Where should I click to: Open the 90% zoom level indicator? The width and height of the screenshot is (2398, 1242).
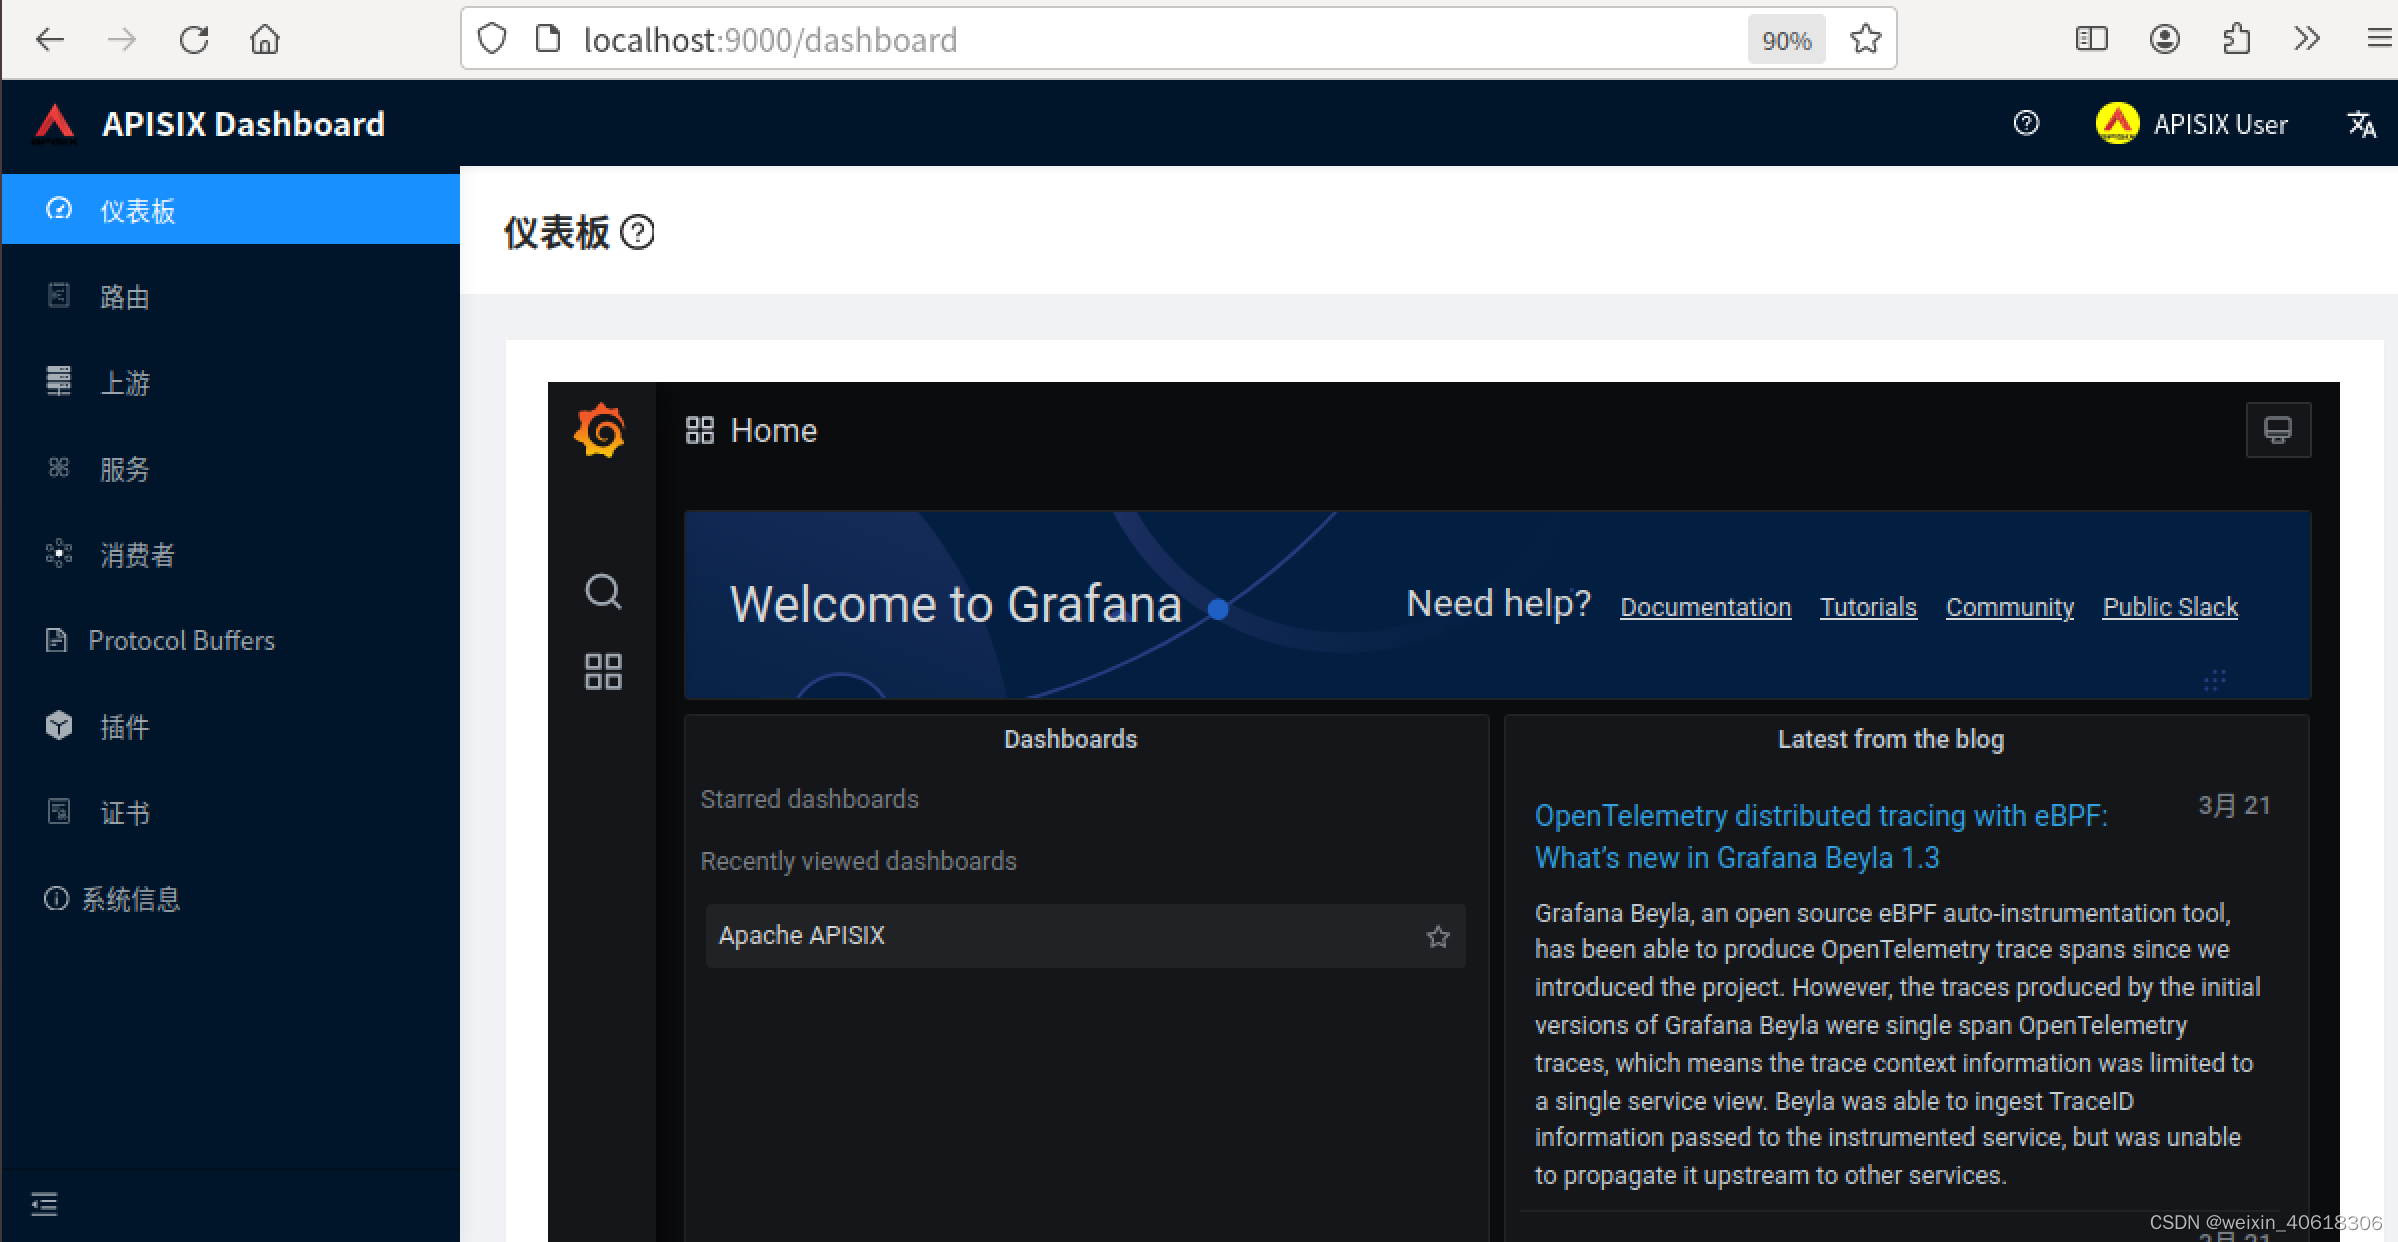(x=1786, y=40)
